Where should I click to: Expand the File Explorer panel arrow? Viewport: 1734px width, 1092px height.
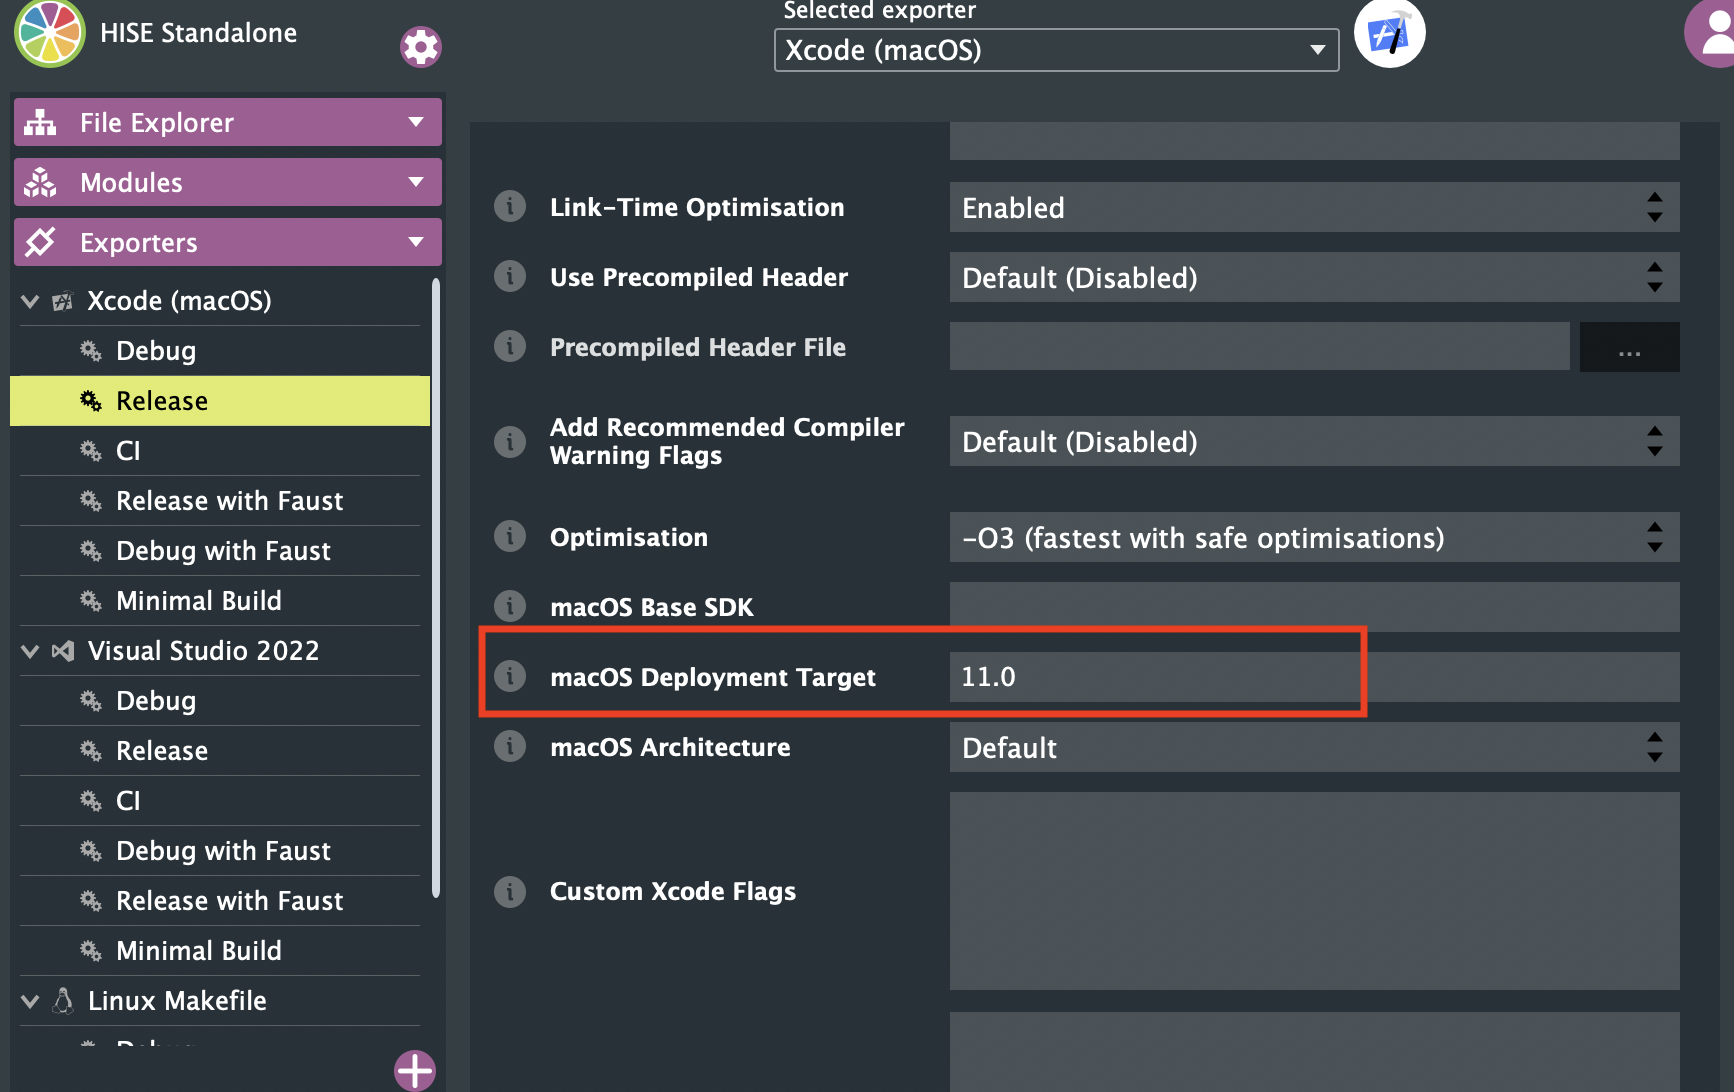[x=416, y=122]
